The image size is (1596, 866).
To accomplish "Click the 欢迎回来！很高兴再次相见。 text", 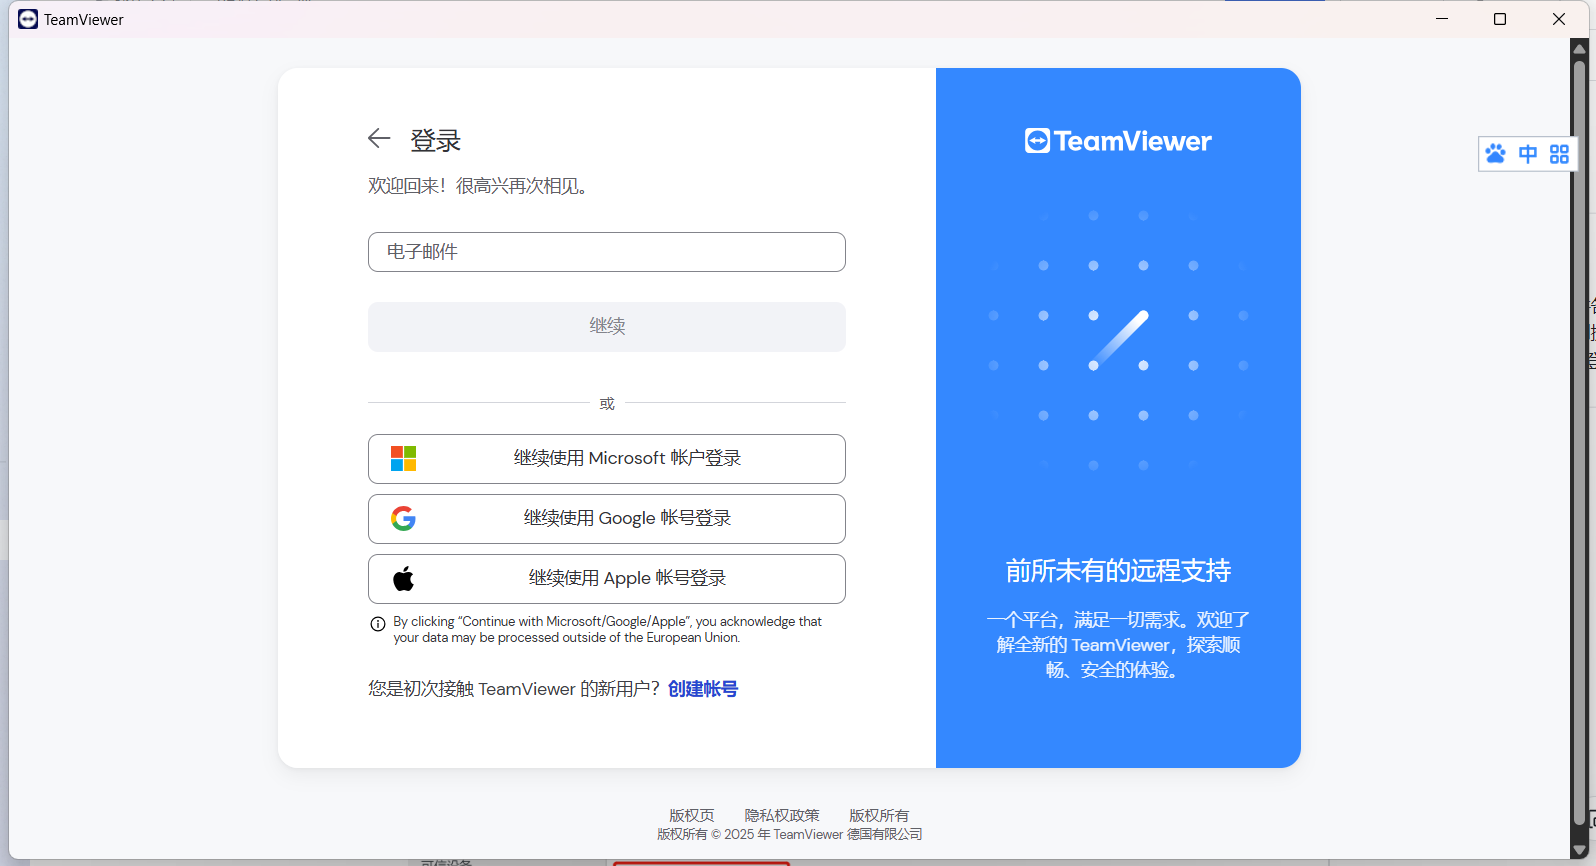I will point(478,186).
